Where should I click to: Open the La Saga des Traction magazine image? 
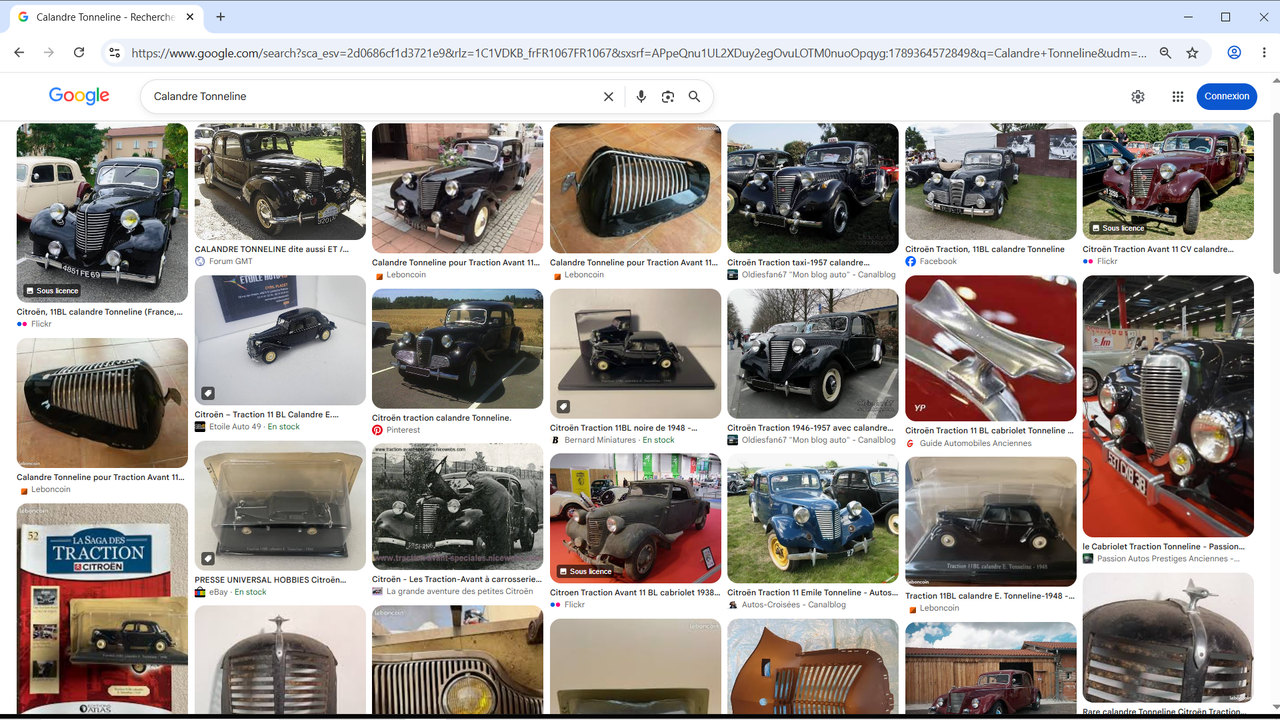click(x=102, y=611)
